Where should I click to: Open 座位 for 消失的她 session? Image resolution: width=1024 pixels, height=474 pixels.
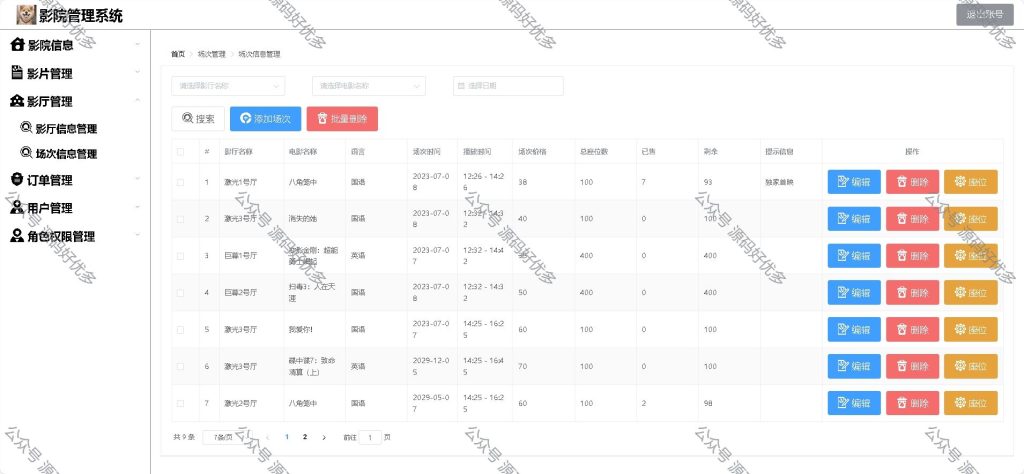pyautogui.click(x=970, y=219)
